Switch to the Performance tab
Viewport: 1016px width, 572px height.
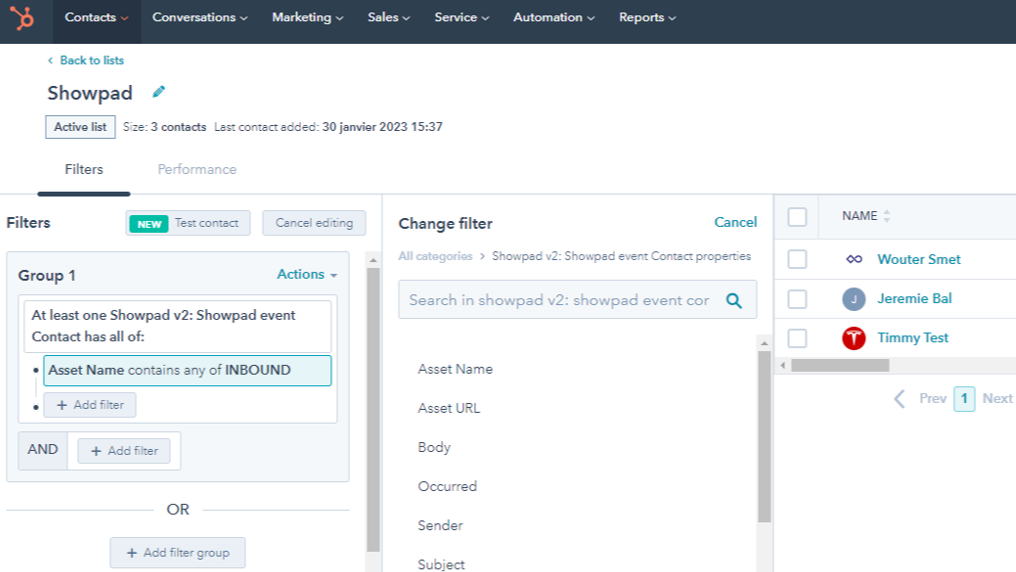point(197,170)
